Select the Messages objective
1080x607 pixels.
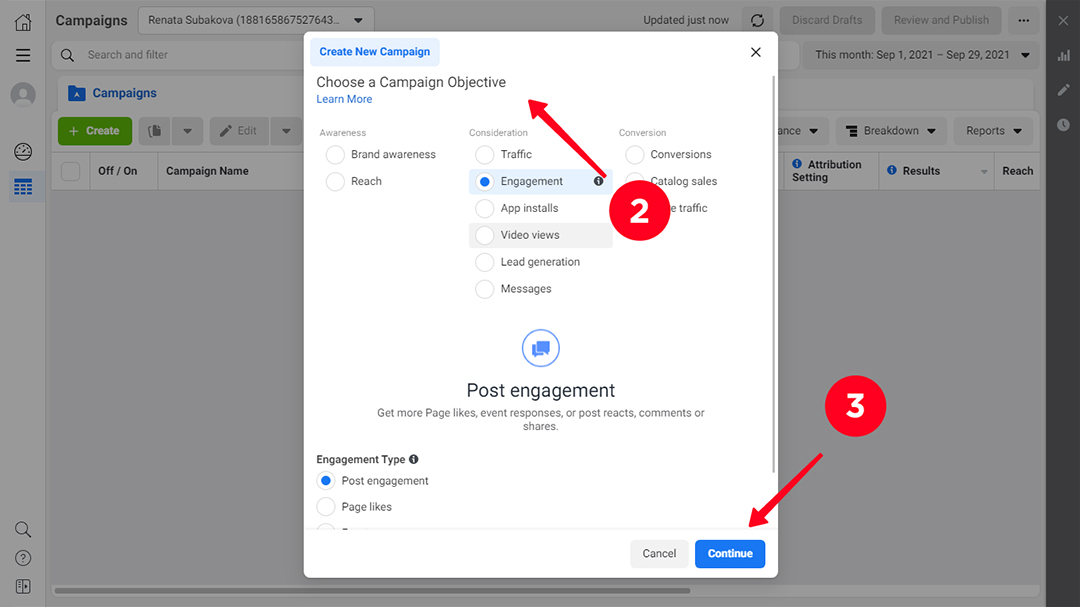485,289
